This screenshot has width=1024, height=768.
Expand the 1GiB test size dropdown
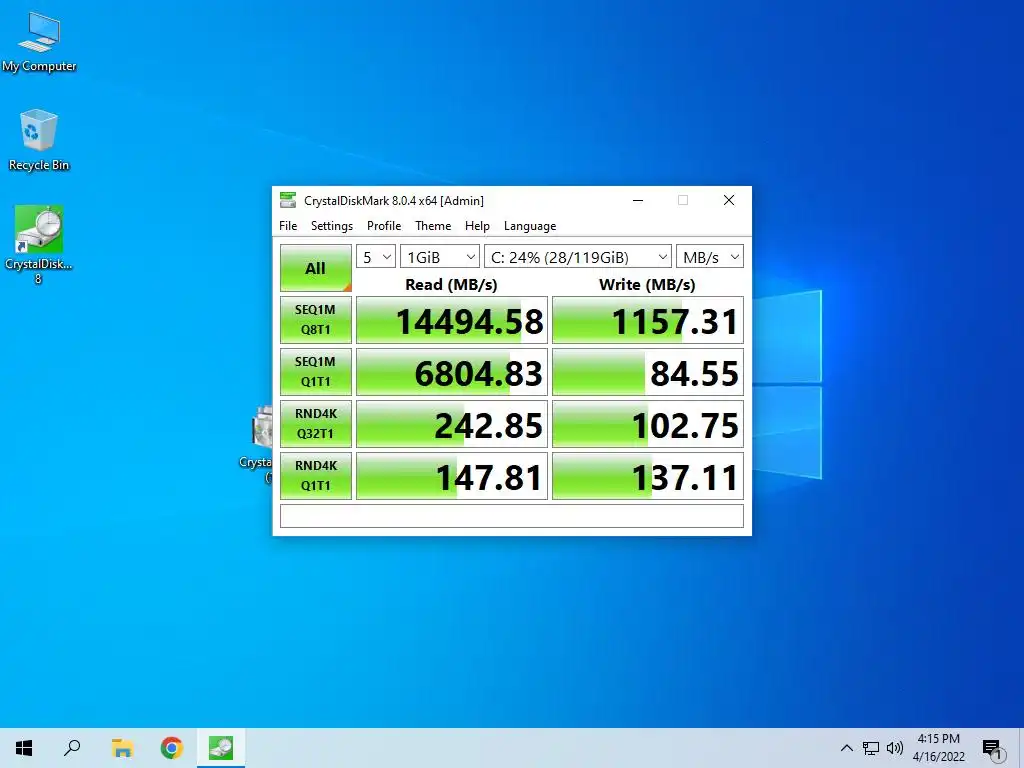tap(440, 257)
